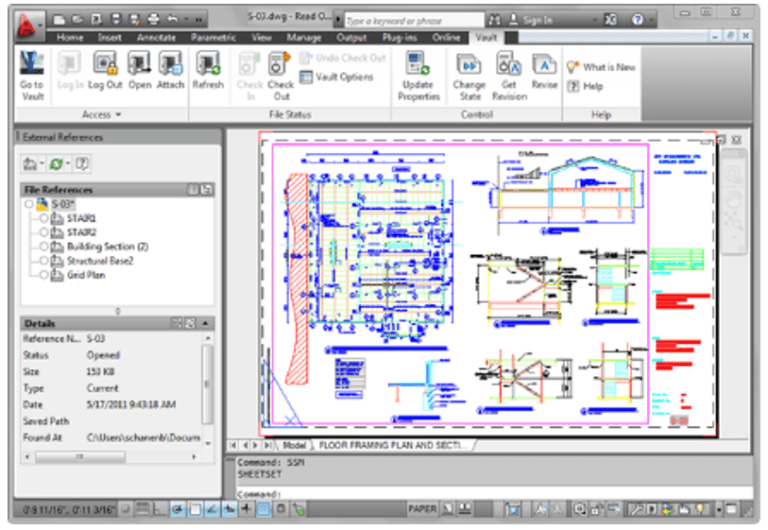Click the Undo arrow in quick access toolbar
The width and height of the screenshot is (768, 530).
tap(172, 20)
